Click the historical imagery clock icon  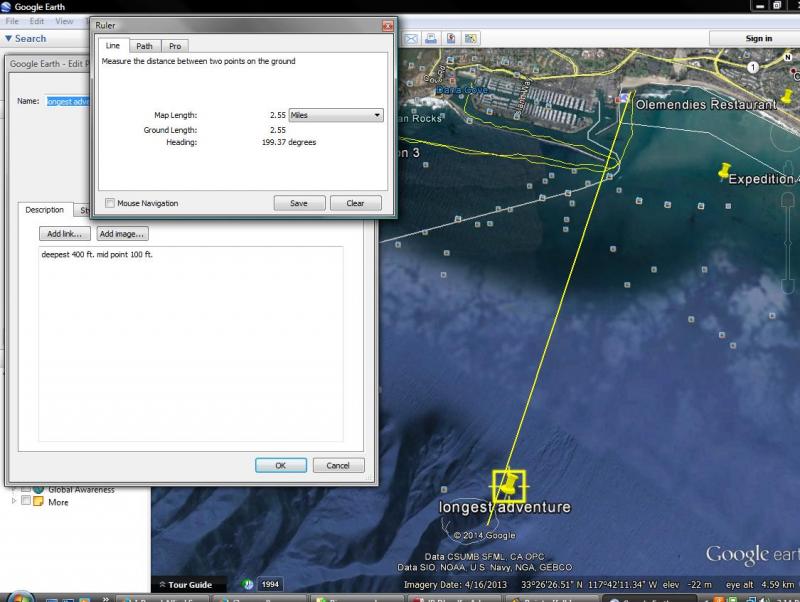[x=248, y=585]
